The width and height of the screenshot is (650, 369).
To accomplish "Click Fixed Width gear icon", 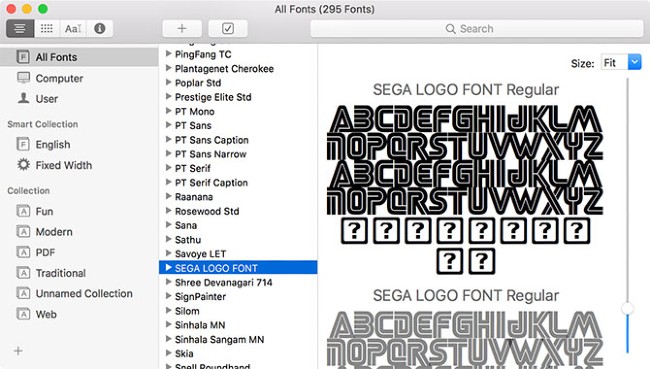I will (x=23, y=165).
